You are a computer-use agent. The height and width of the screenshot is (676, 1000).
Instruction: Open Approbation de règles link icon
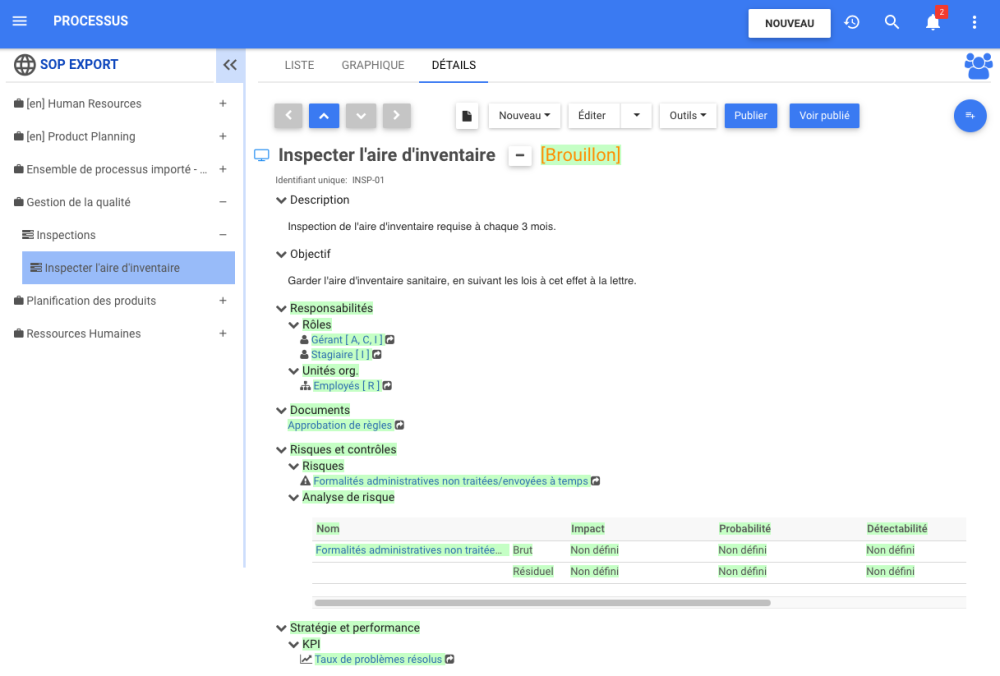pyautogui.click(x=399, y=425)
